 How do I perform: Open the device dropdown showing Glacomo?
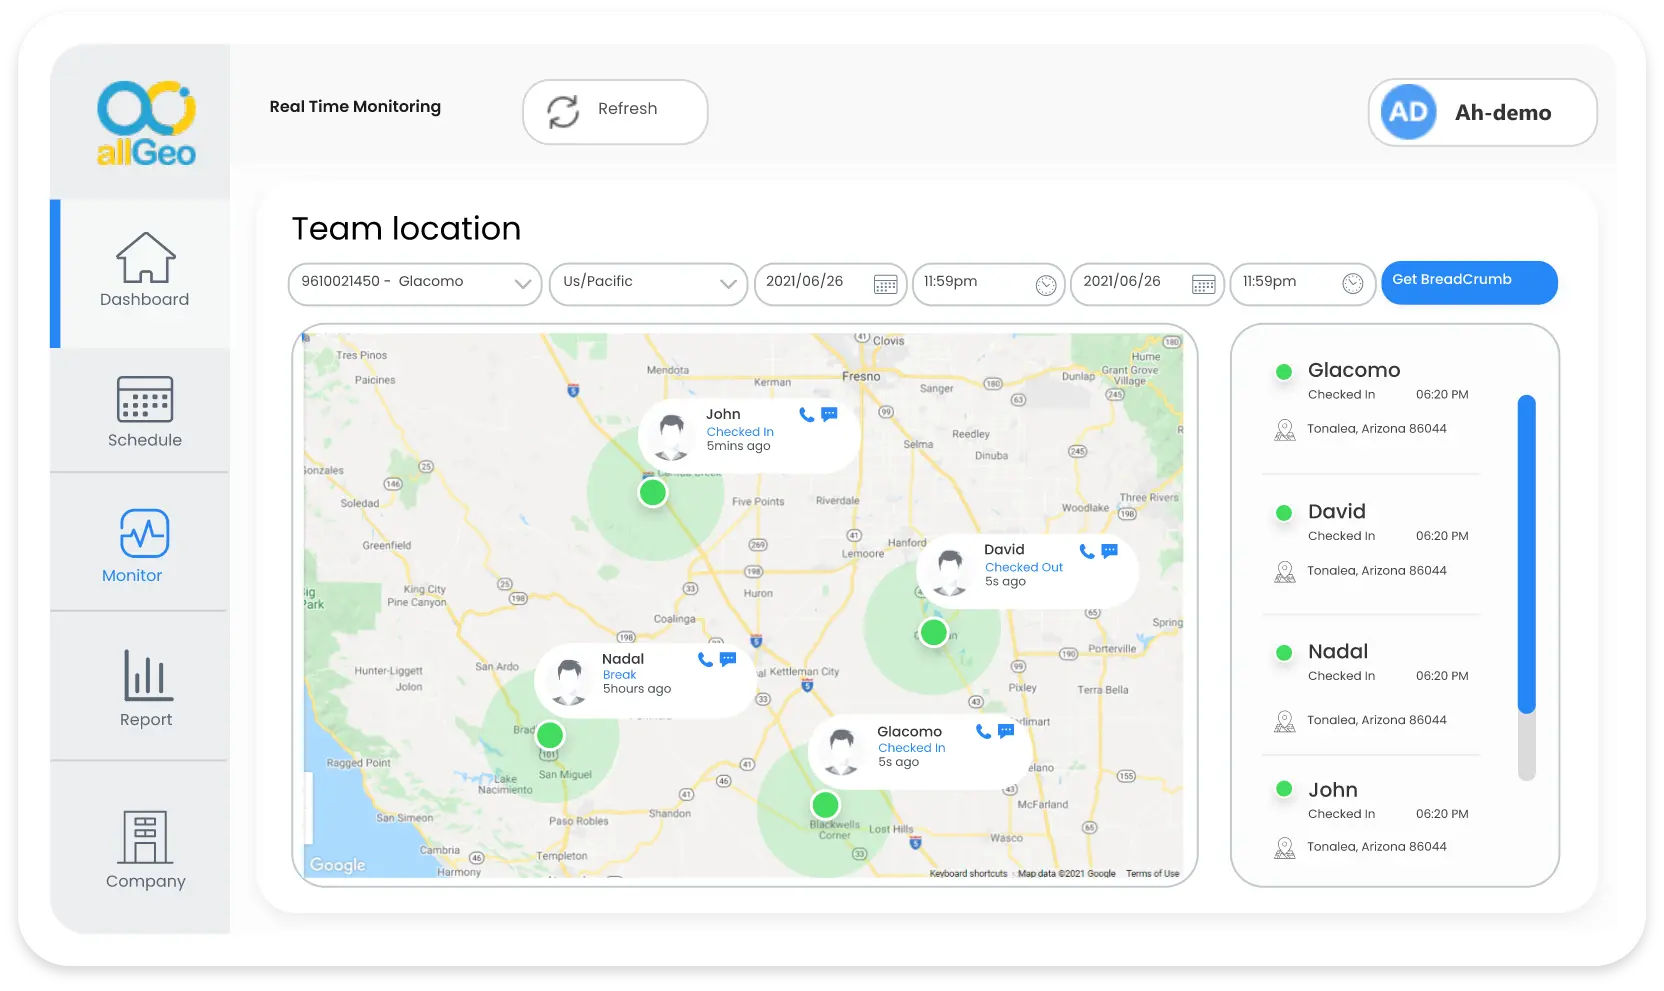414,284
